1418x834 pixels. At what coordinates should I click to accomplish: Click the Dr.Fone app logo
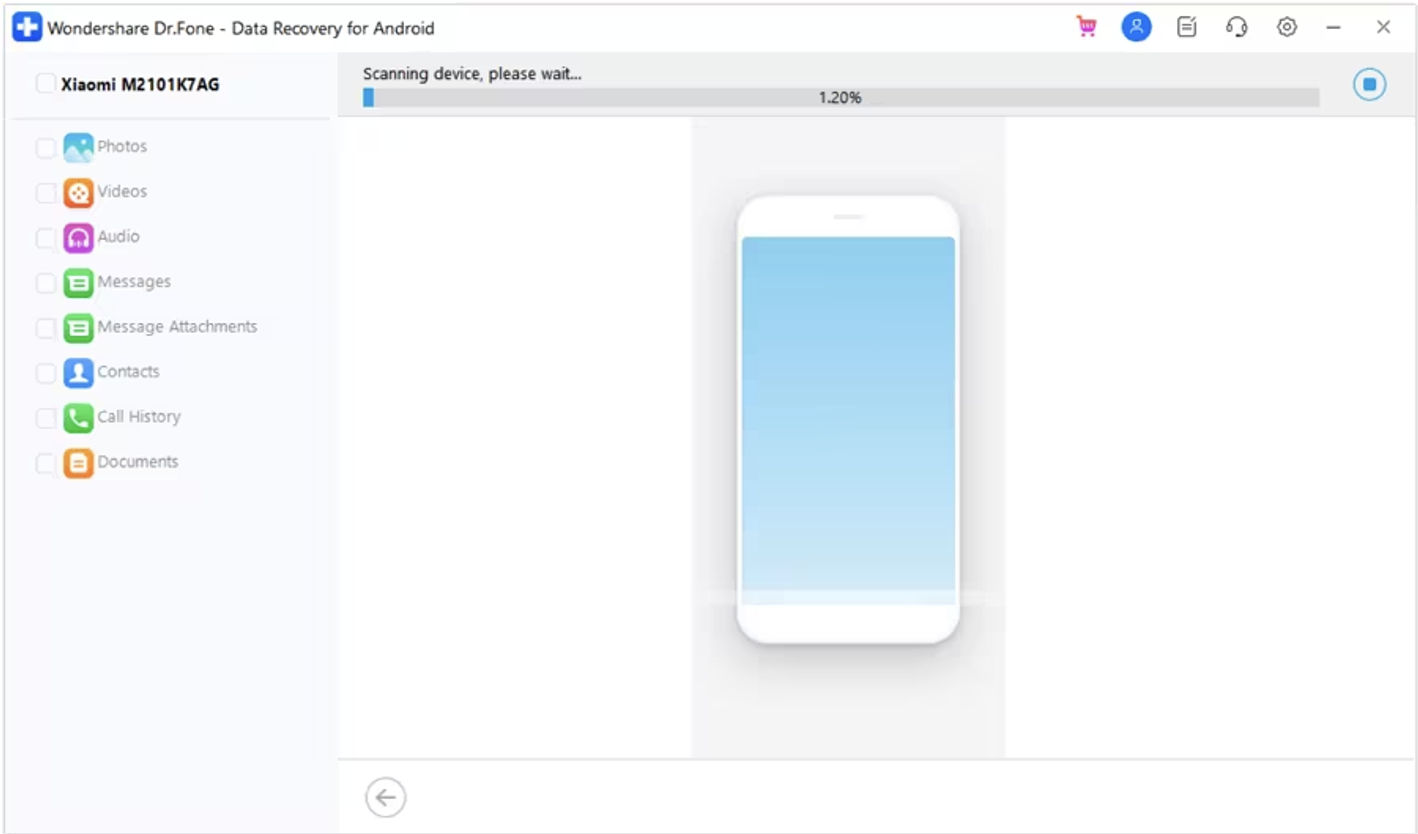[x=27, y=28]
